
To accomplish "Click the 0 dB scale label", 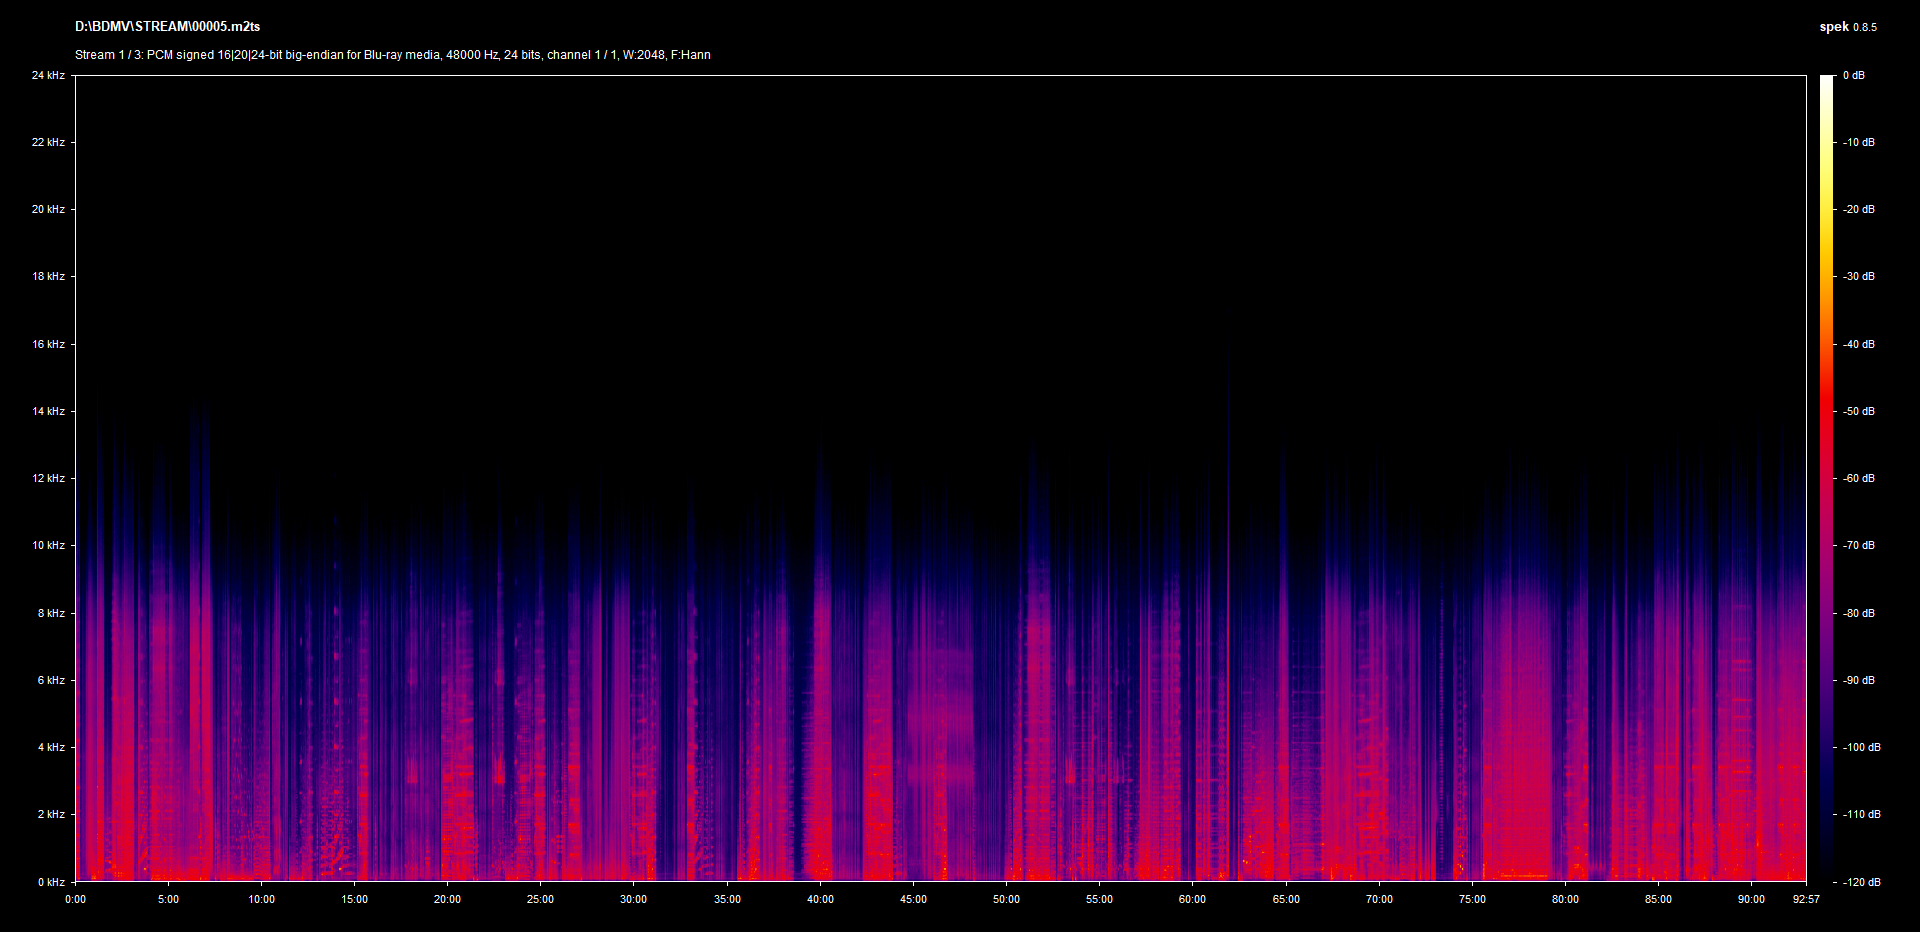I will click(1853, 75).
